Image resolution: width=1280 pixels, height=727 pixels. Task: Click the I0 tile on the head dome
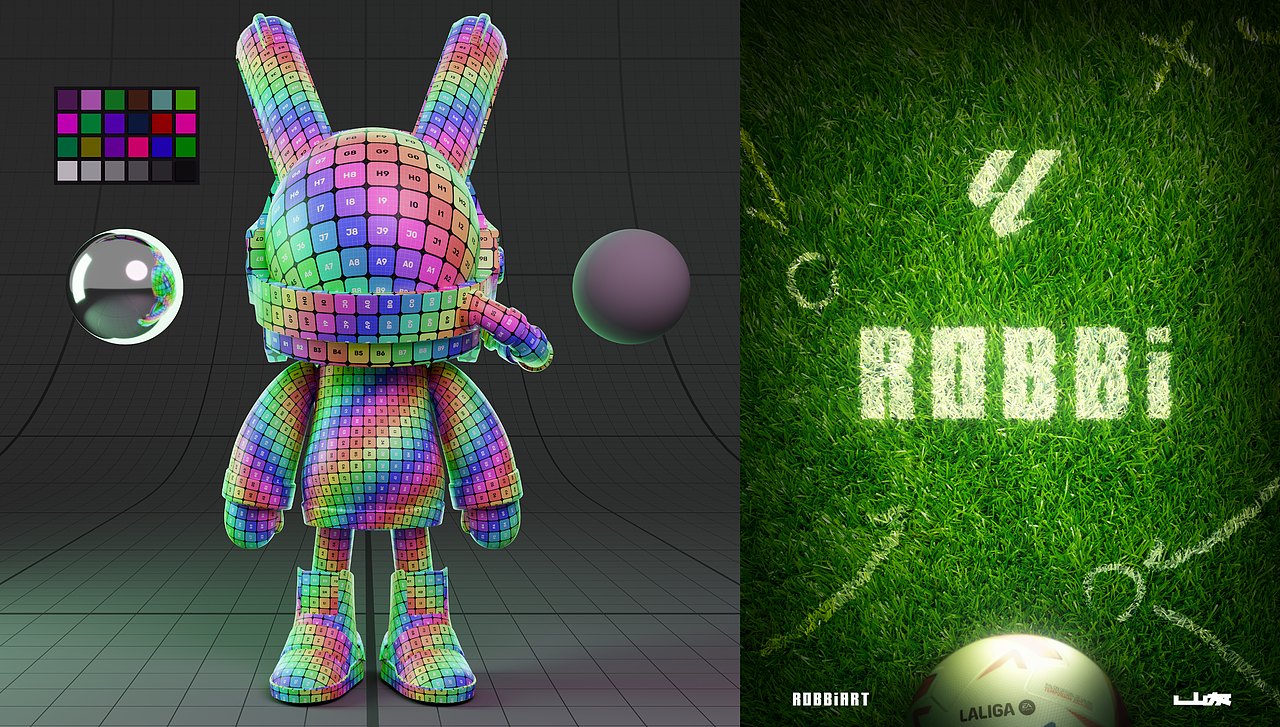point(414,205)
